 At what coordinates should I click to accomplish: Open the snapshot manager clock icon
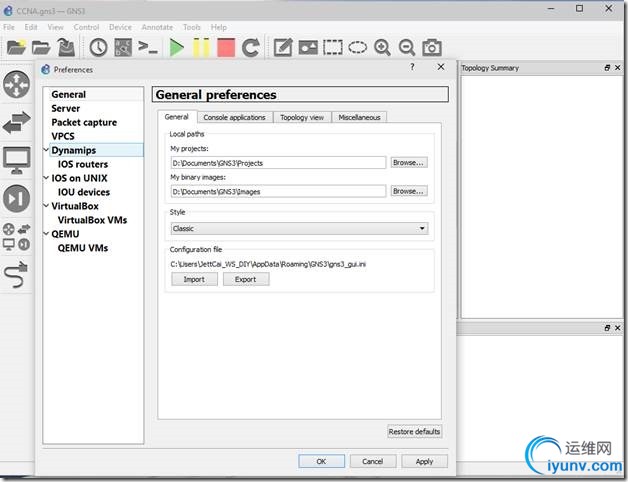tap(98, 48)
